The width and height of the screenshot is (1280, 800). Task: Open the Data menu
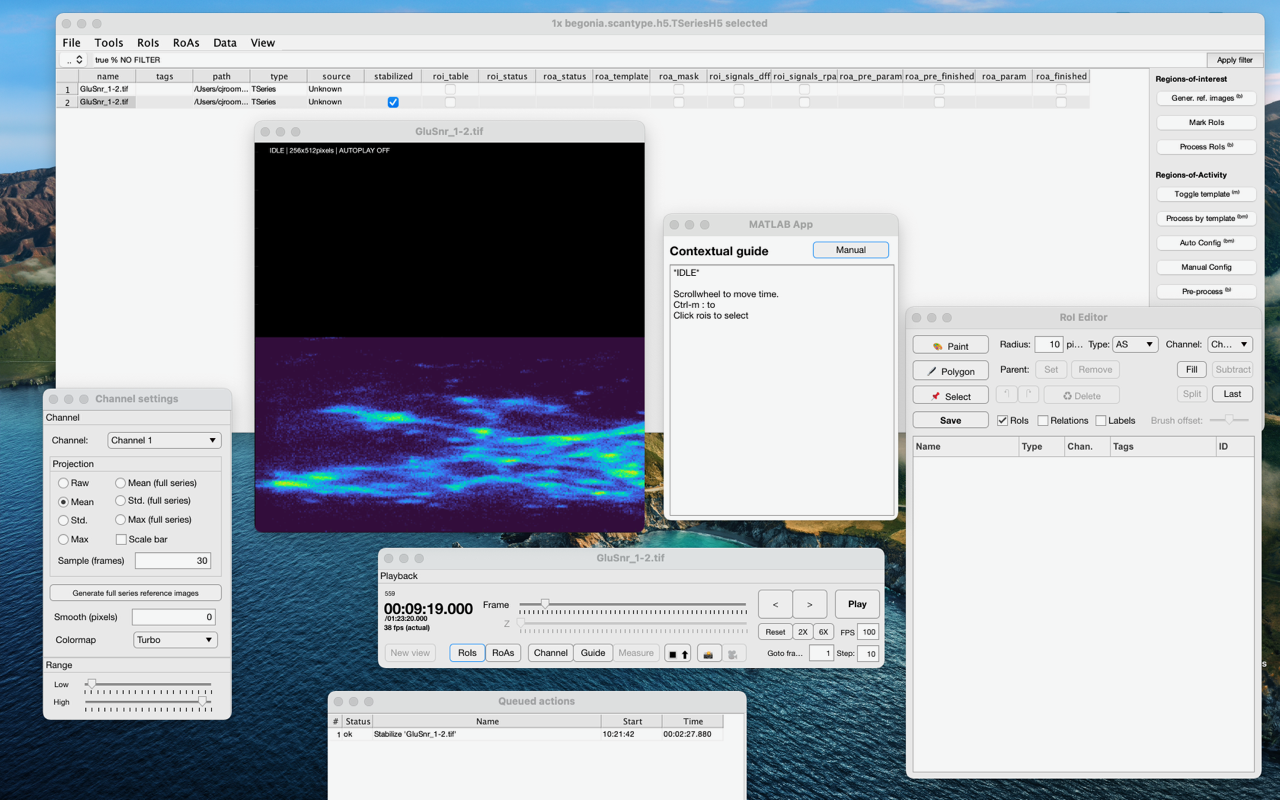224,42
